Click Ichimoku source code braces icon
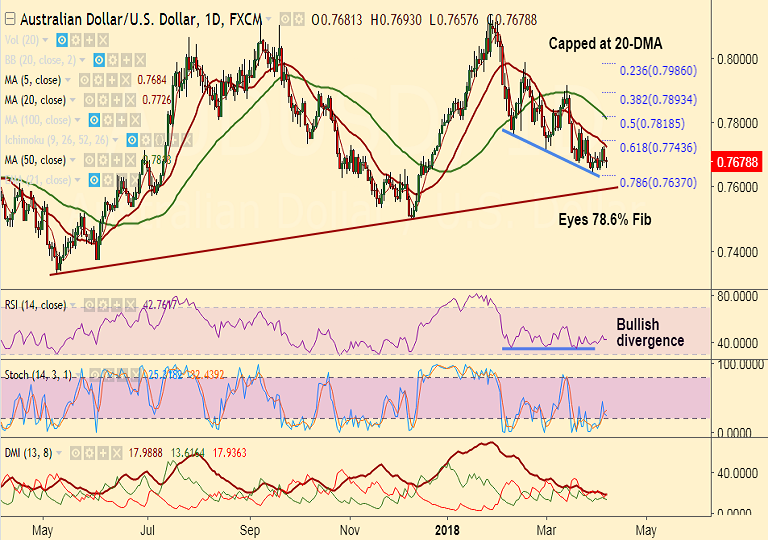This screenshot has width=768, height=542. point(160,140)
